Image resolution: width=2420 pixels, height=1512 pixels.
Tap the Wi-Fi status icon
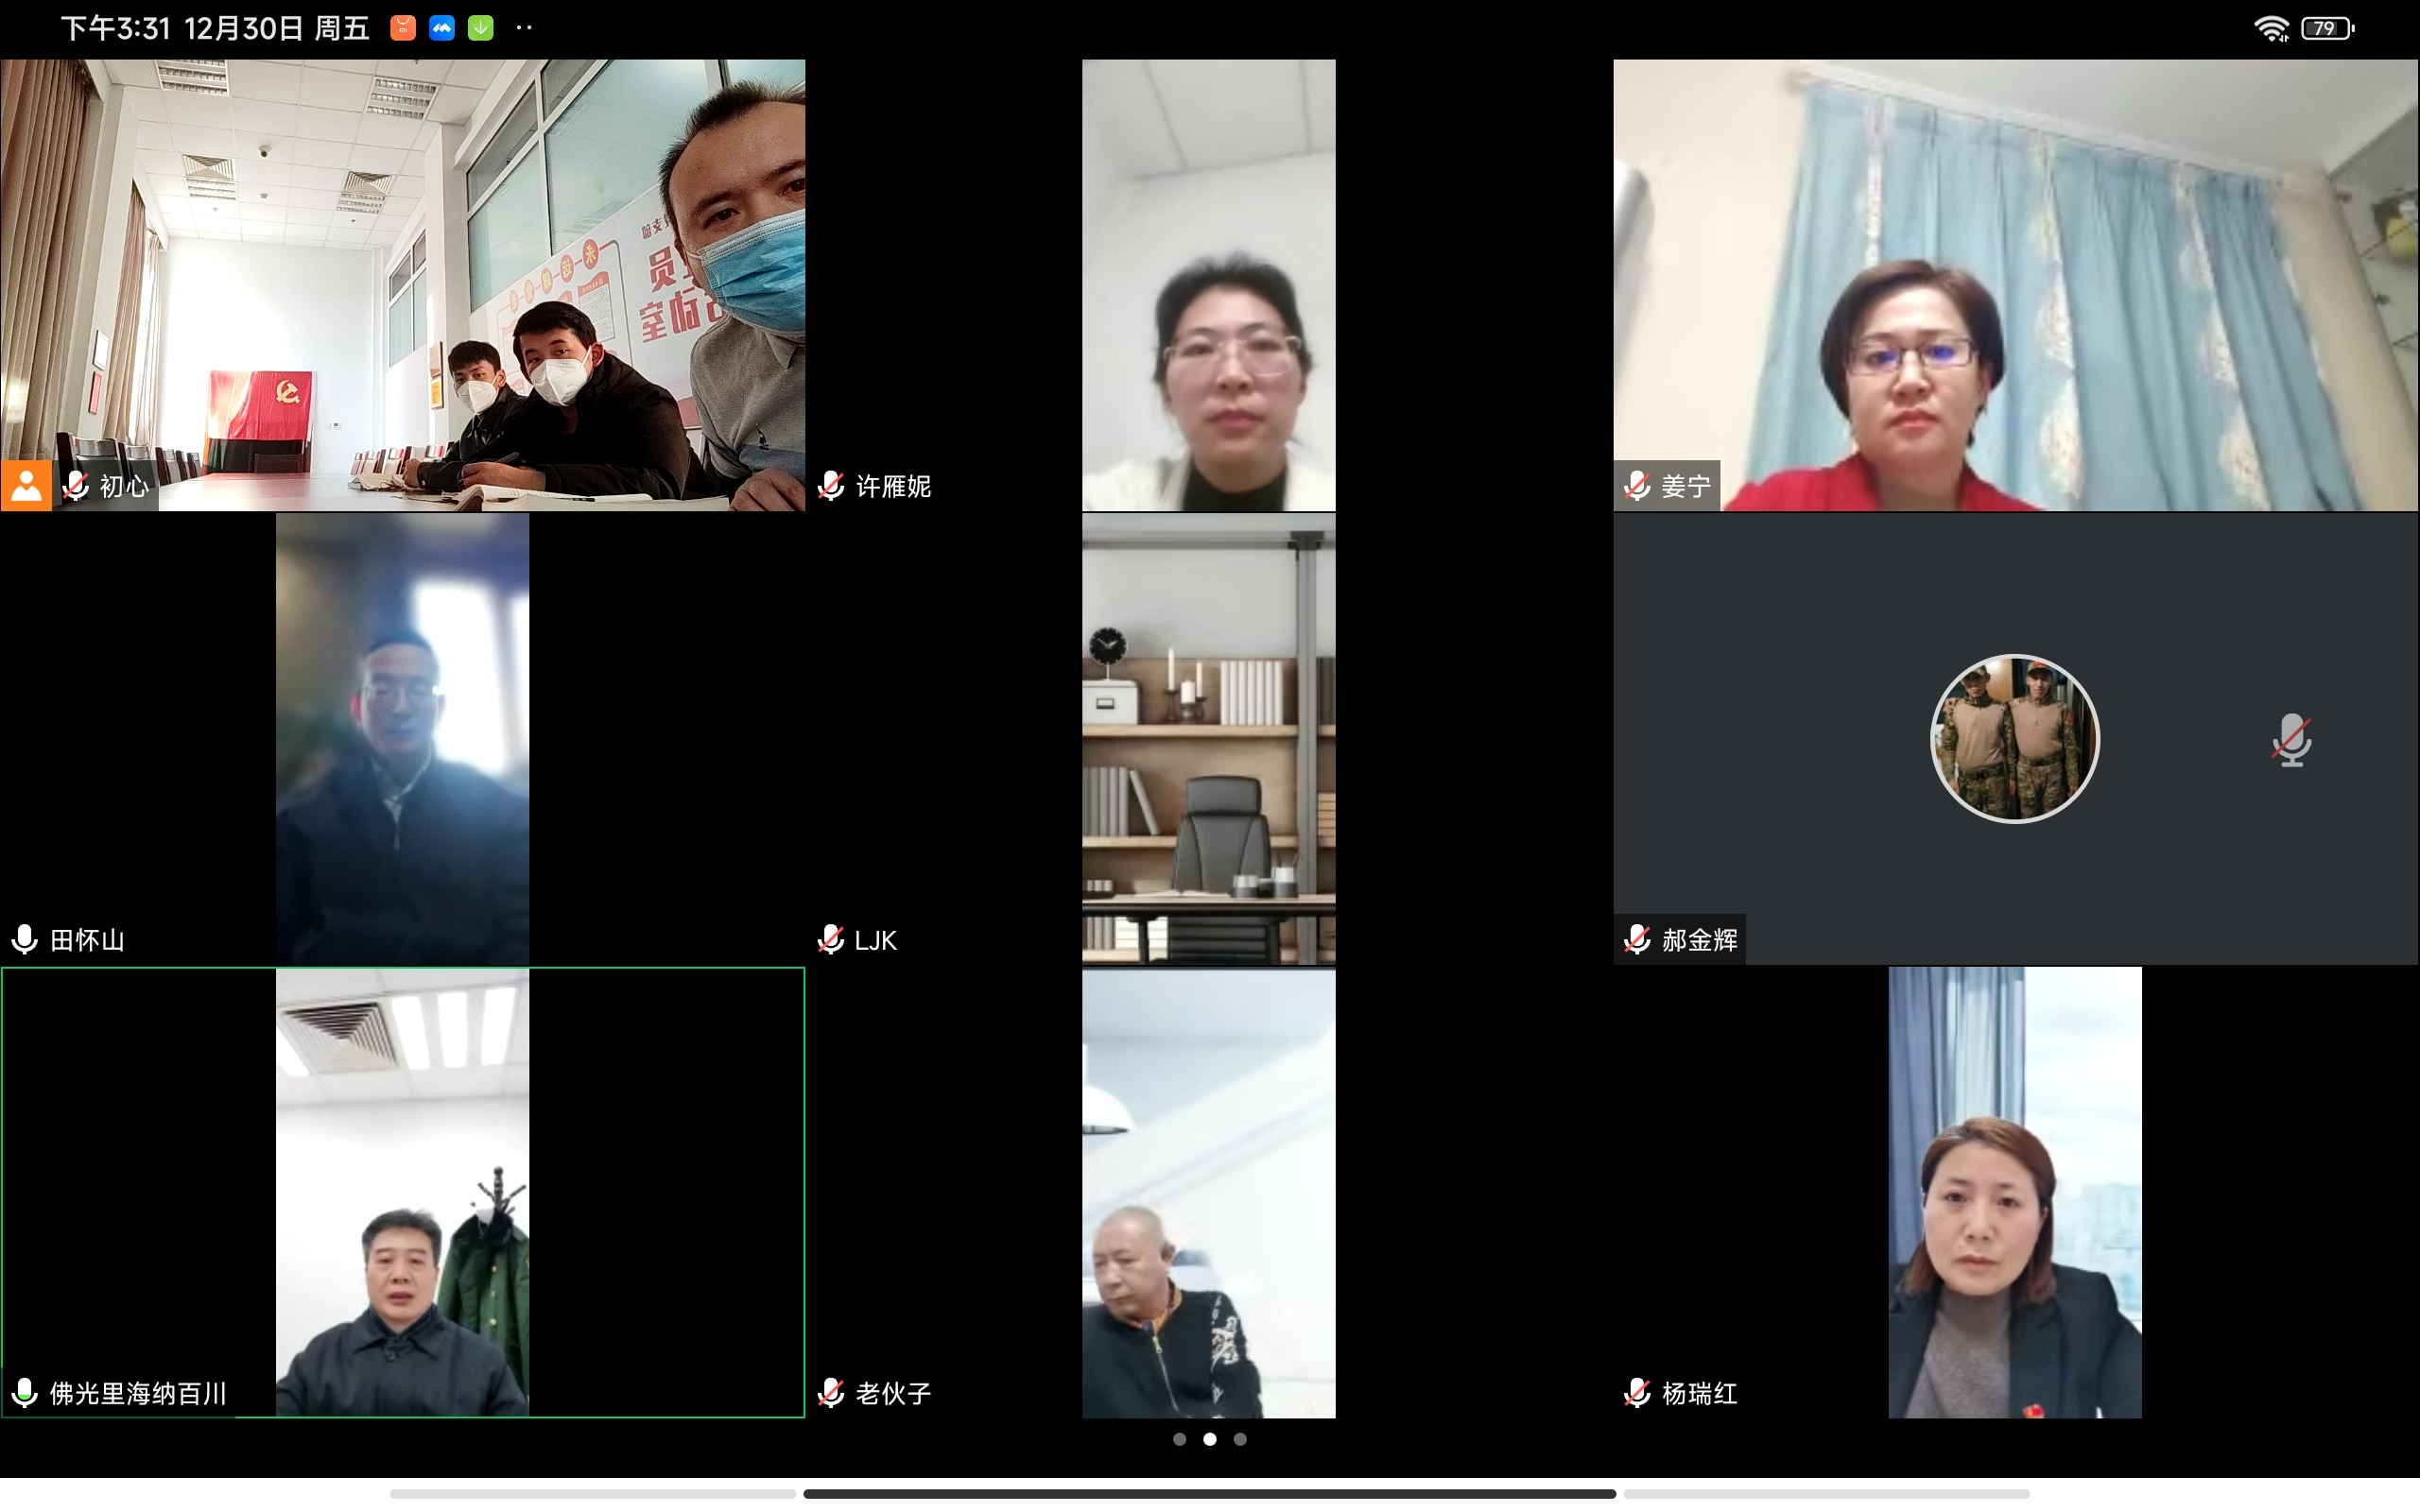pyautogui.click(x=2271, y=29)
